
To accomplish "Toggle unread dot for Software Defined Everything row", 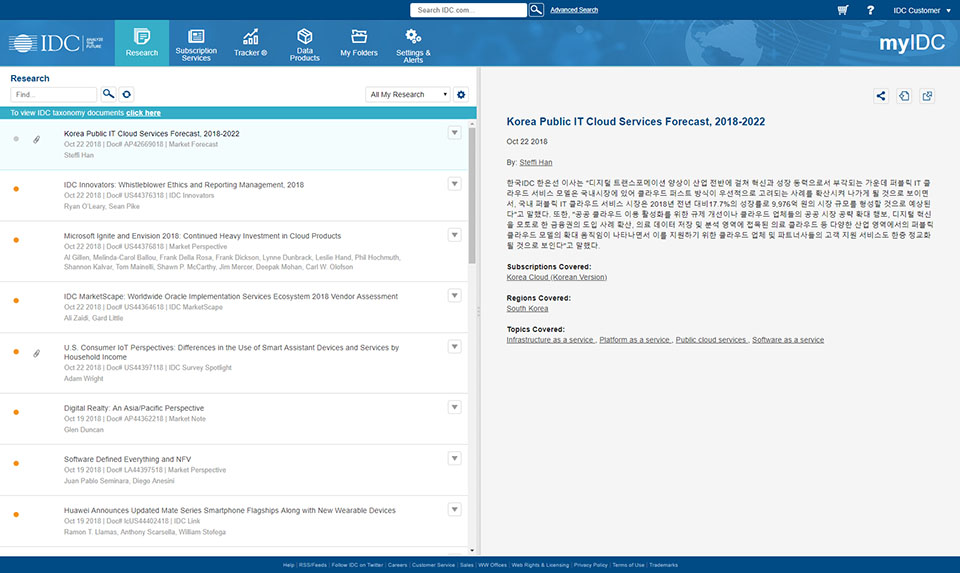I will [x=16, y=463].
